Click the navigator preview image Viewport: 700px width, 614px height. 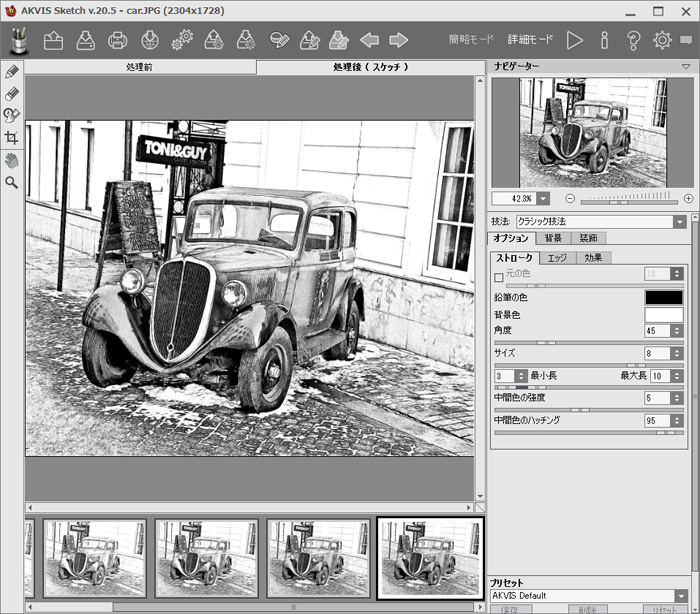click(593, 133)
